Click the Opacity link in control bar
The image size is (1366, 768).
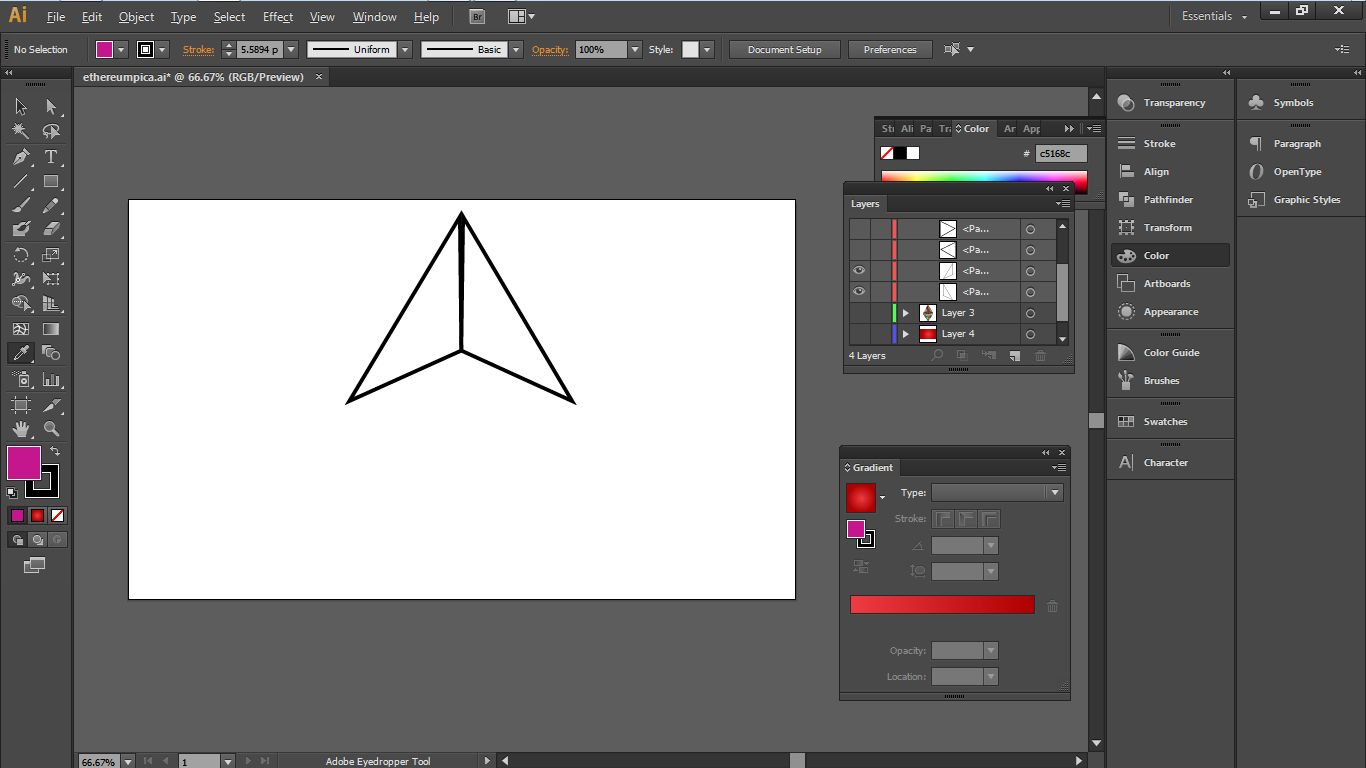click(550, 49)
